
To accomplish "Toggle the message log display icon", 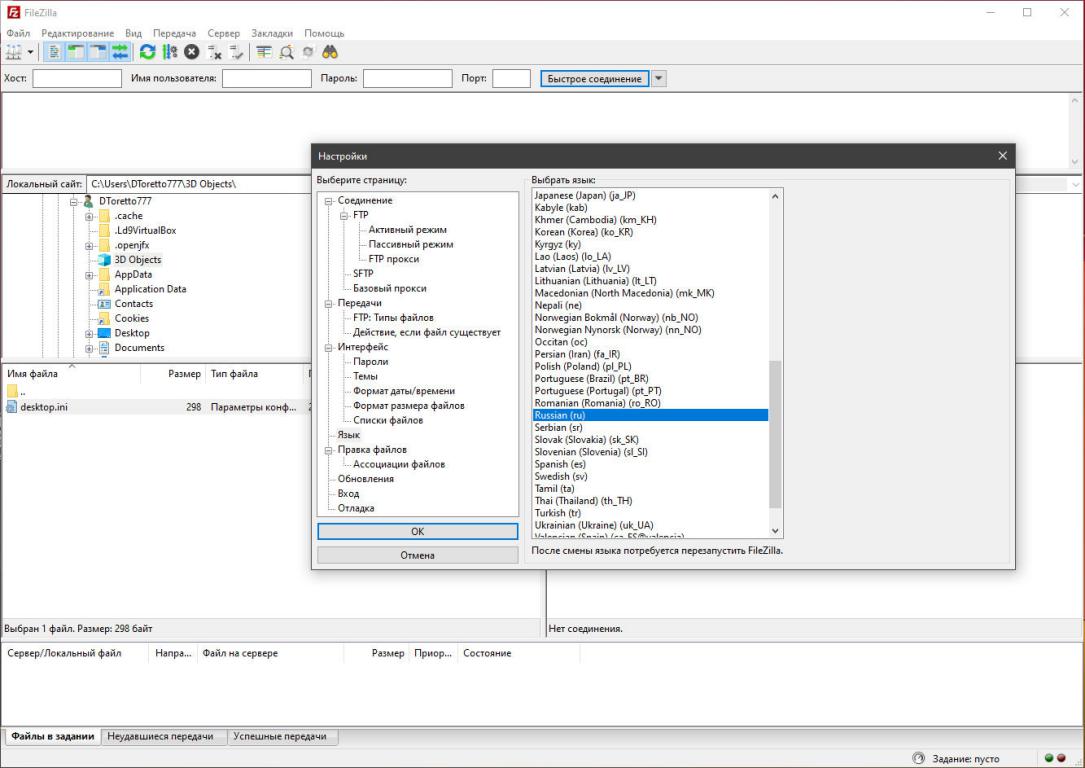I will (x=54, y=52).
